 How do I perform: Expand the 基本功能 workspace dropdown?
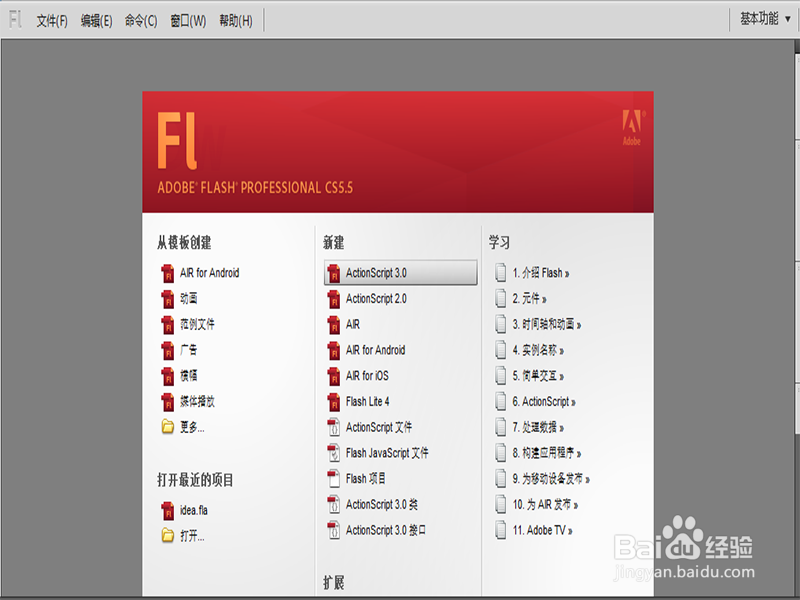(x=765, y=19)
